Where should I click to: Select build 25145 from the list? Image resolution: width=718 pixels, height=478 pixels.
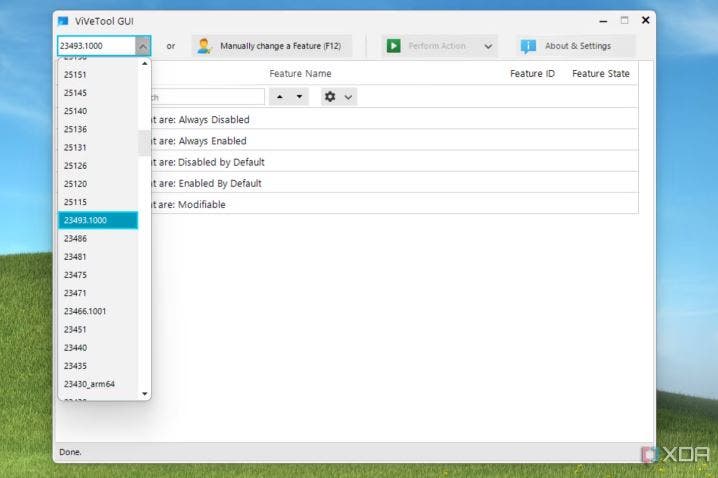point(98,93)
